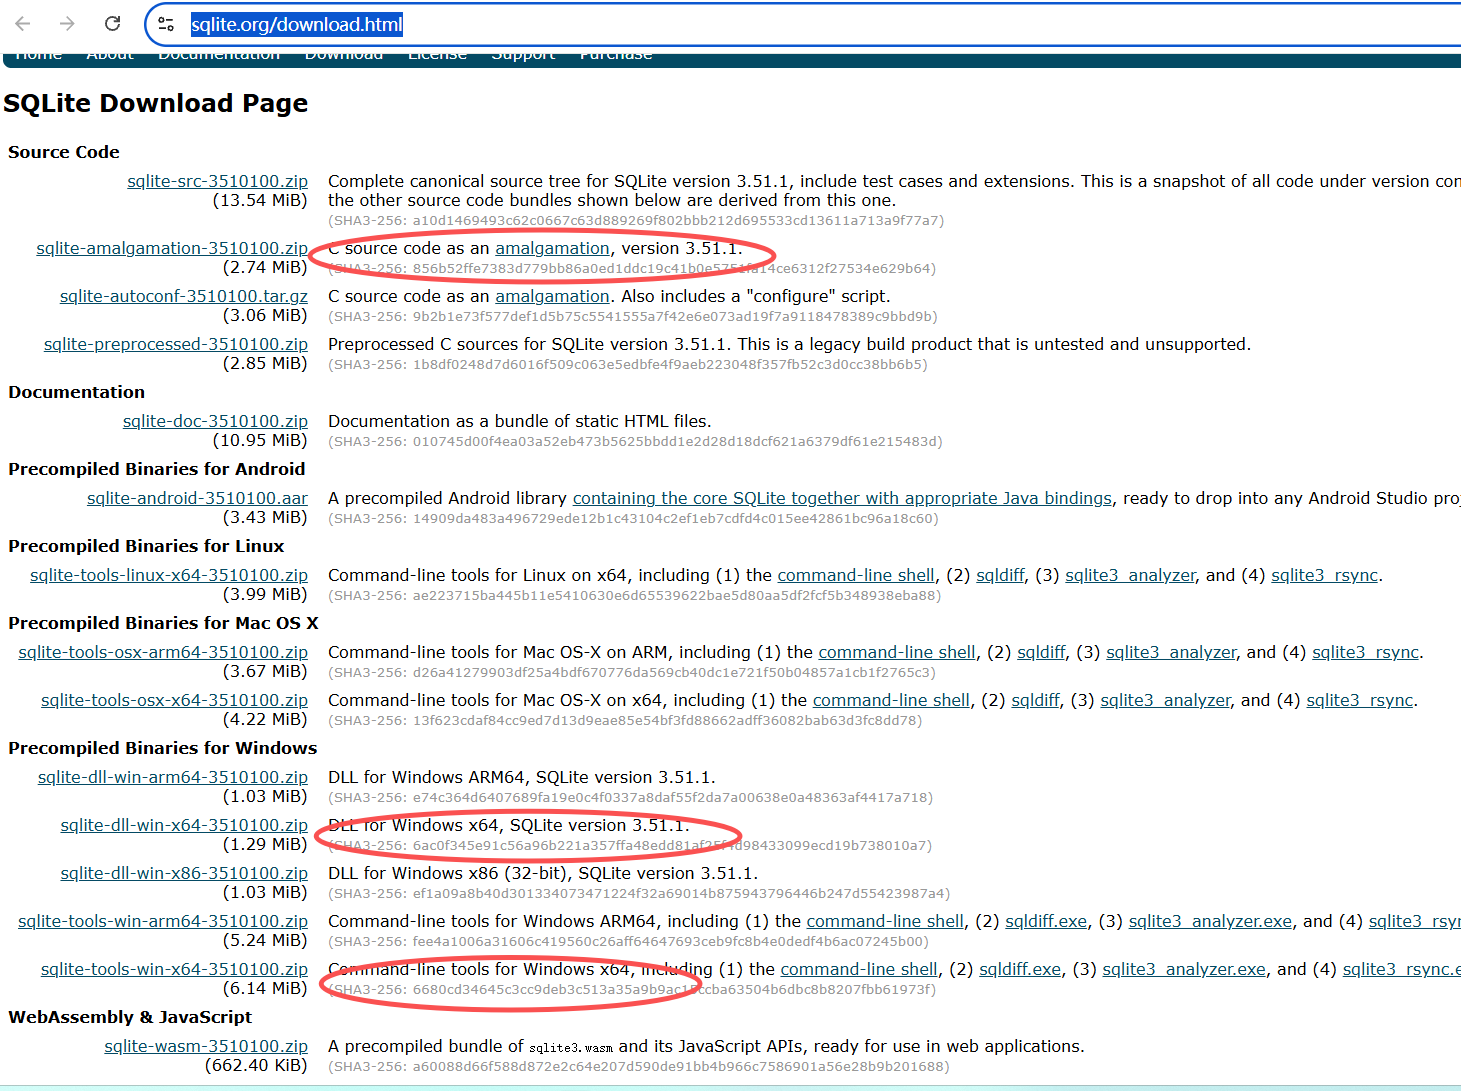
Task: Click the browser forward arrow
Action: pos(67,23)
